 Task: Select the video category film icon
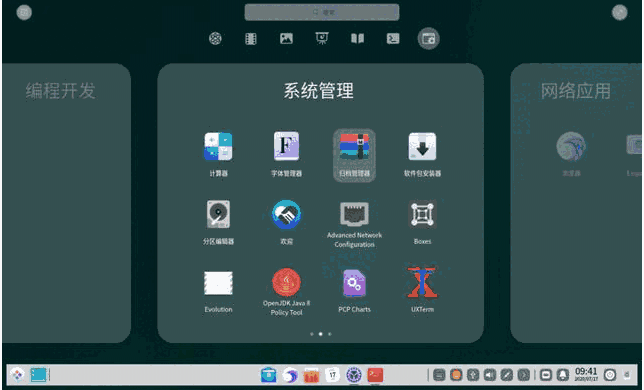point(251,39)
